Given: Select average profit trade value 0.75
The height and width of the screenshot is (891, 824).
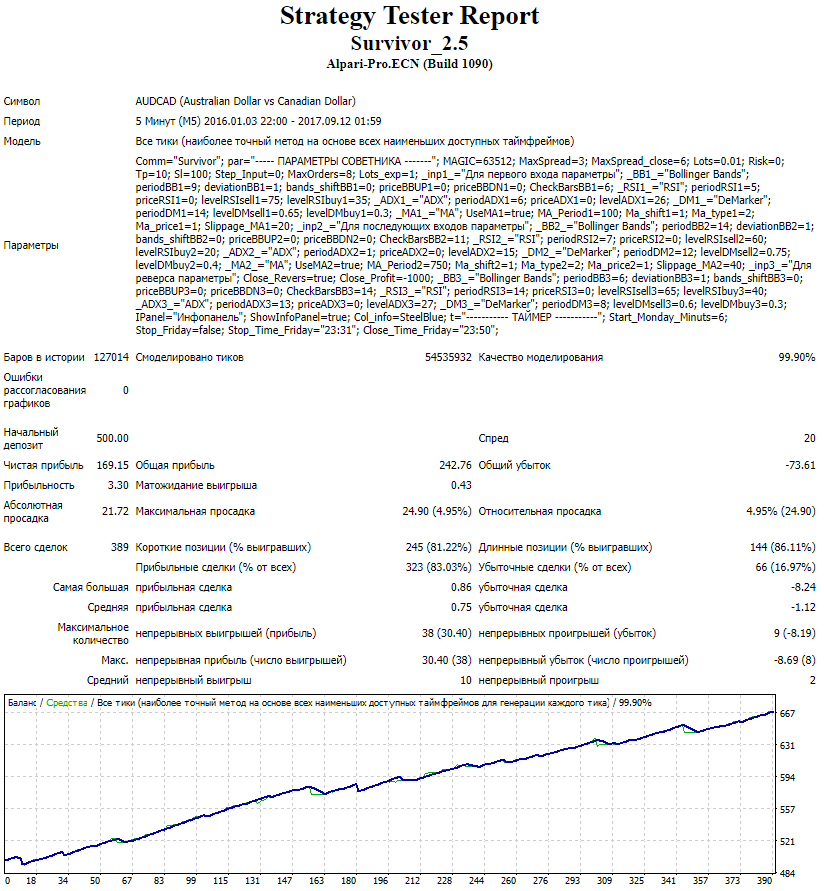Looking at the screenshot, I should pos(461,607).
